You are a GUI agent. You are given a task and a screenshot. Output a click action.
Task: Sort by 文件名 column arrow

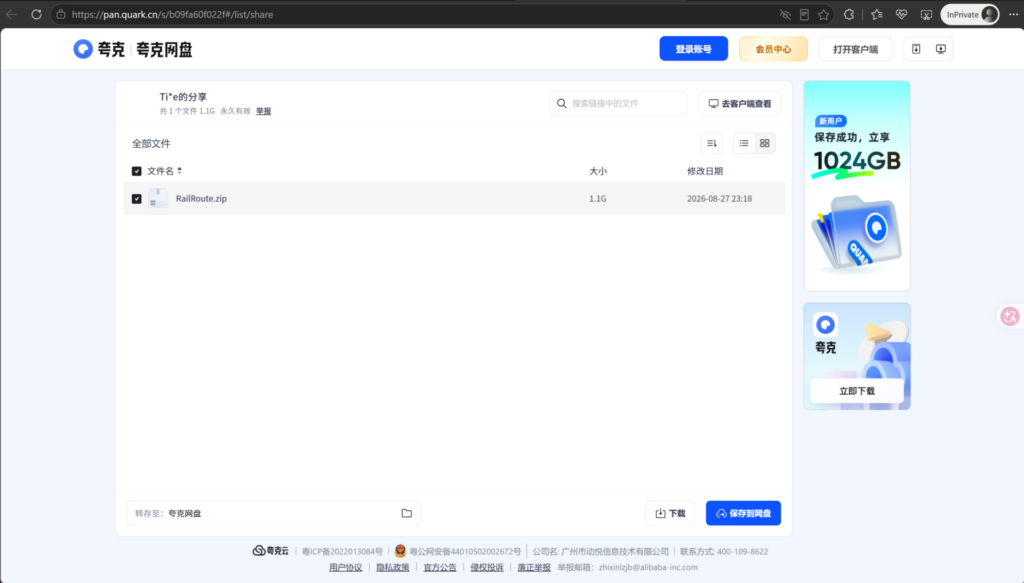click(x=180, y=171)
